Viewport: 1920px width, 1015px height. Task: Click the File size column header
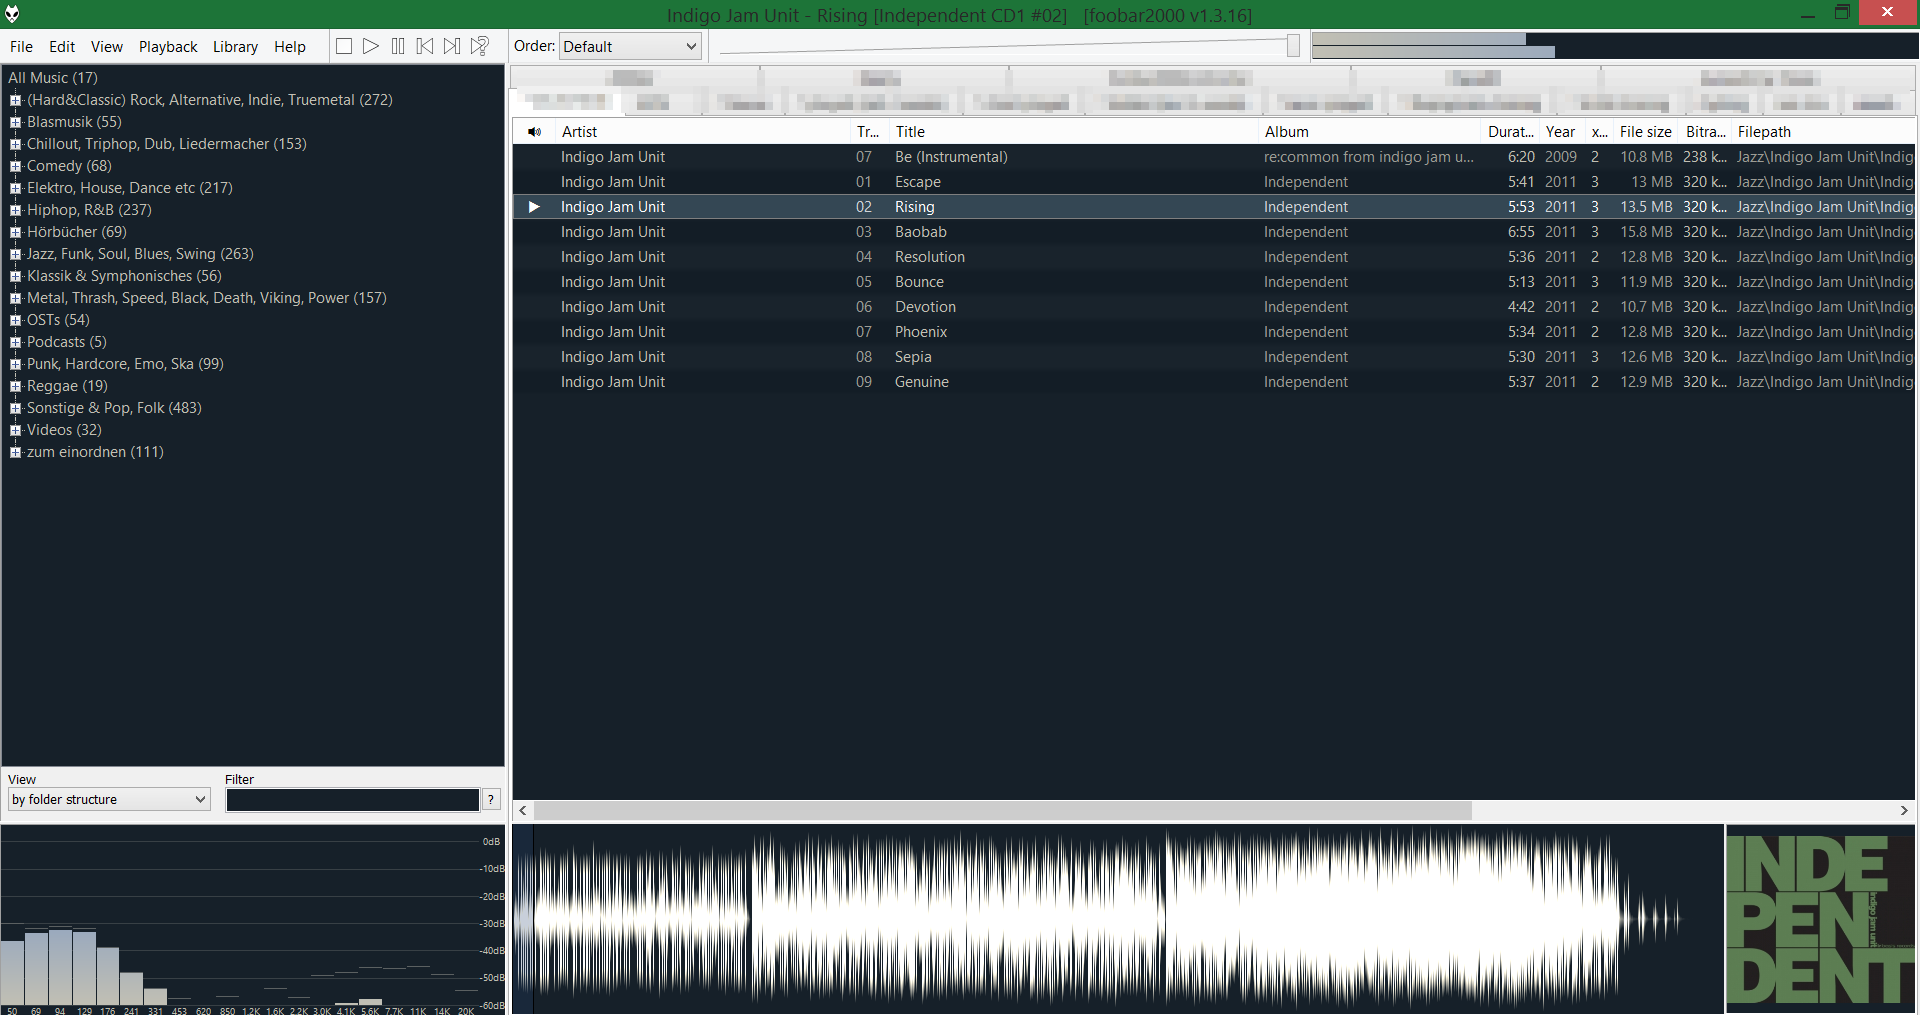1645,132
